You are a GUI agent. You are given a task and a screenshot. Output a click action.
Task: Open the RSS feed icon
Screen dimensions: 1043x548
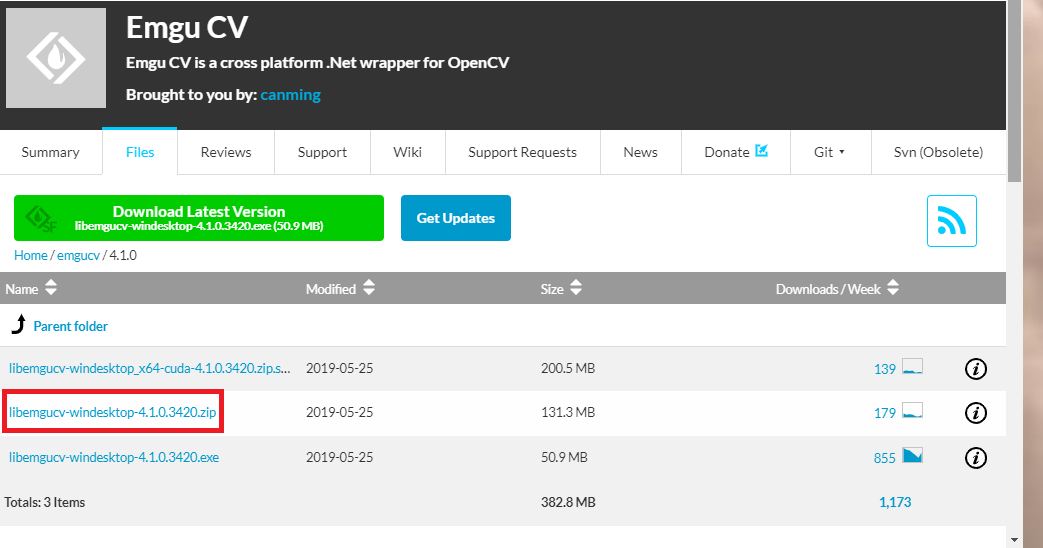tap(952, 221)
